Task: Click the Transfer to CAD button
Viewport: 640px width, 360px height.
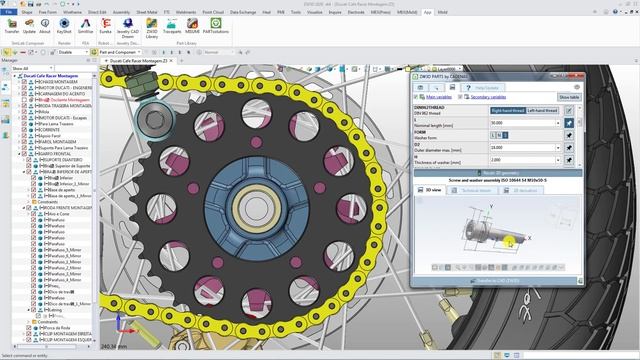Action: pyautogui.click(x=495, y=281)
